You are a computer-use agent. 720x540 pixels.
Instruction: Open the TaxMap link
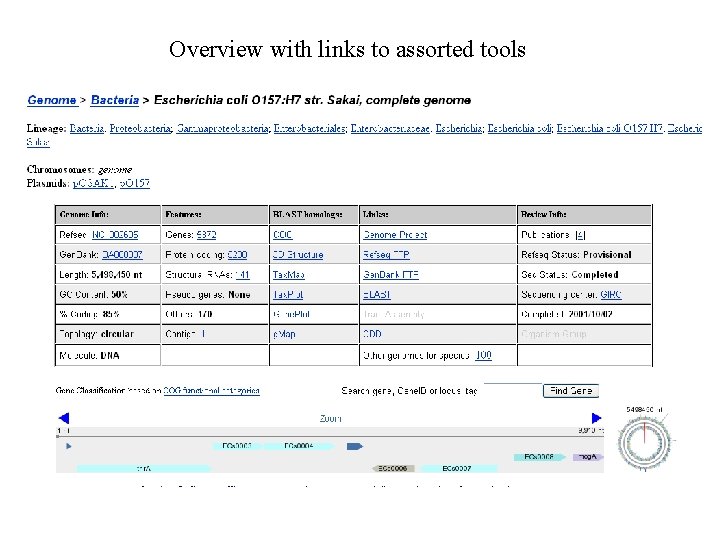[288, 275]
